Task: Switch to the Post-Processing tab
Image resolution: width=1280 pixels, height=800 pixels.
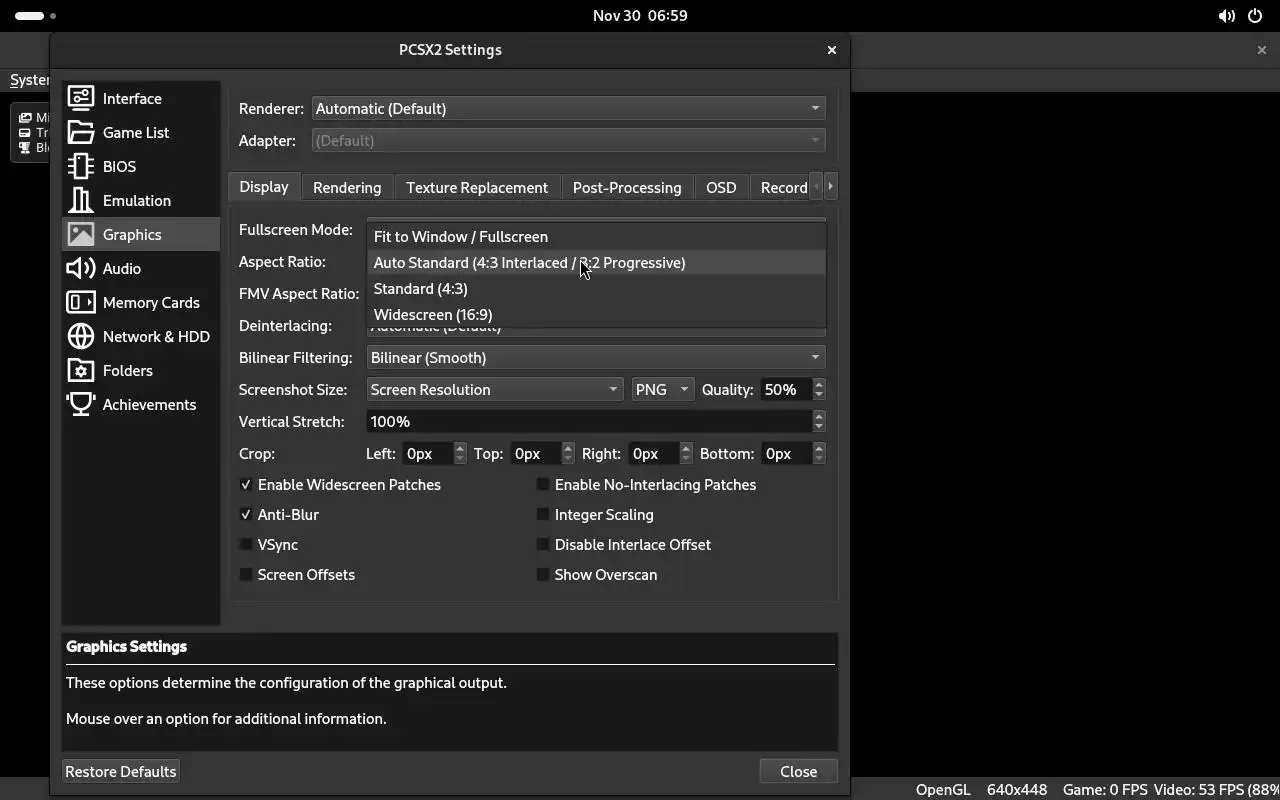Action: 627,187
